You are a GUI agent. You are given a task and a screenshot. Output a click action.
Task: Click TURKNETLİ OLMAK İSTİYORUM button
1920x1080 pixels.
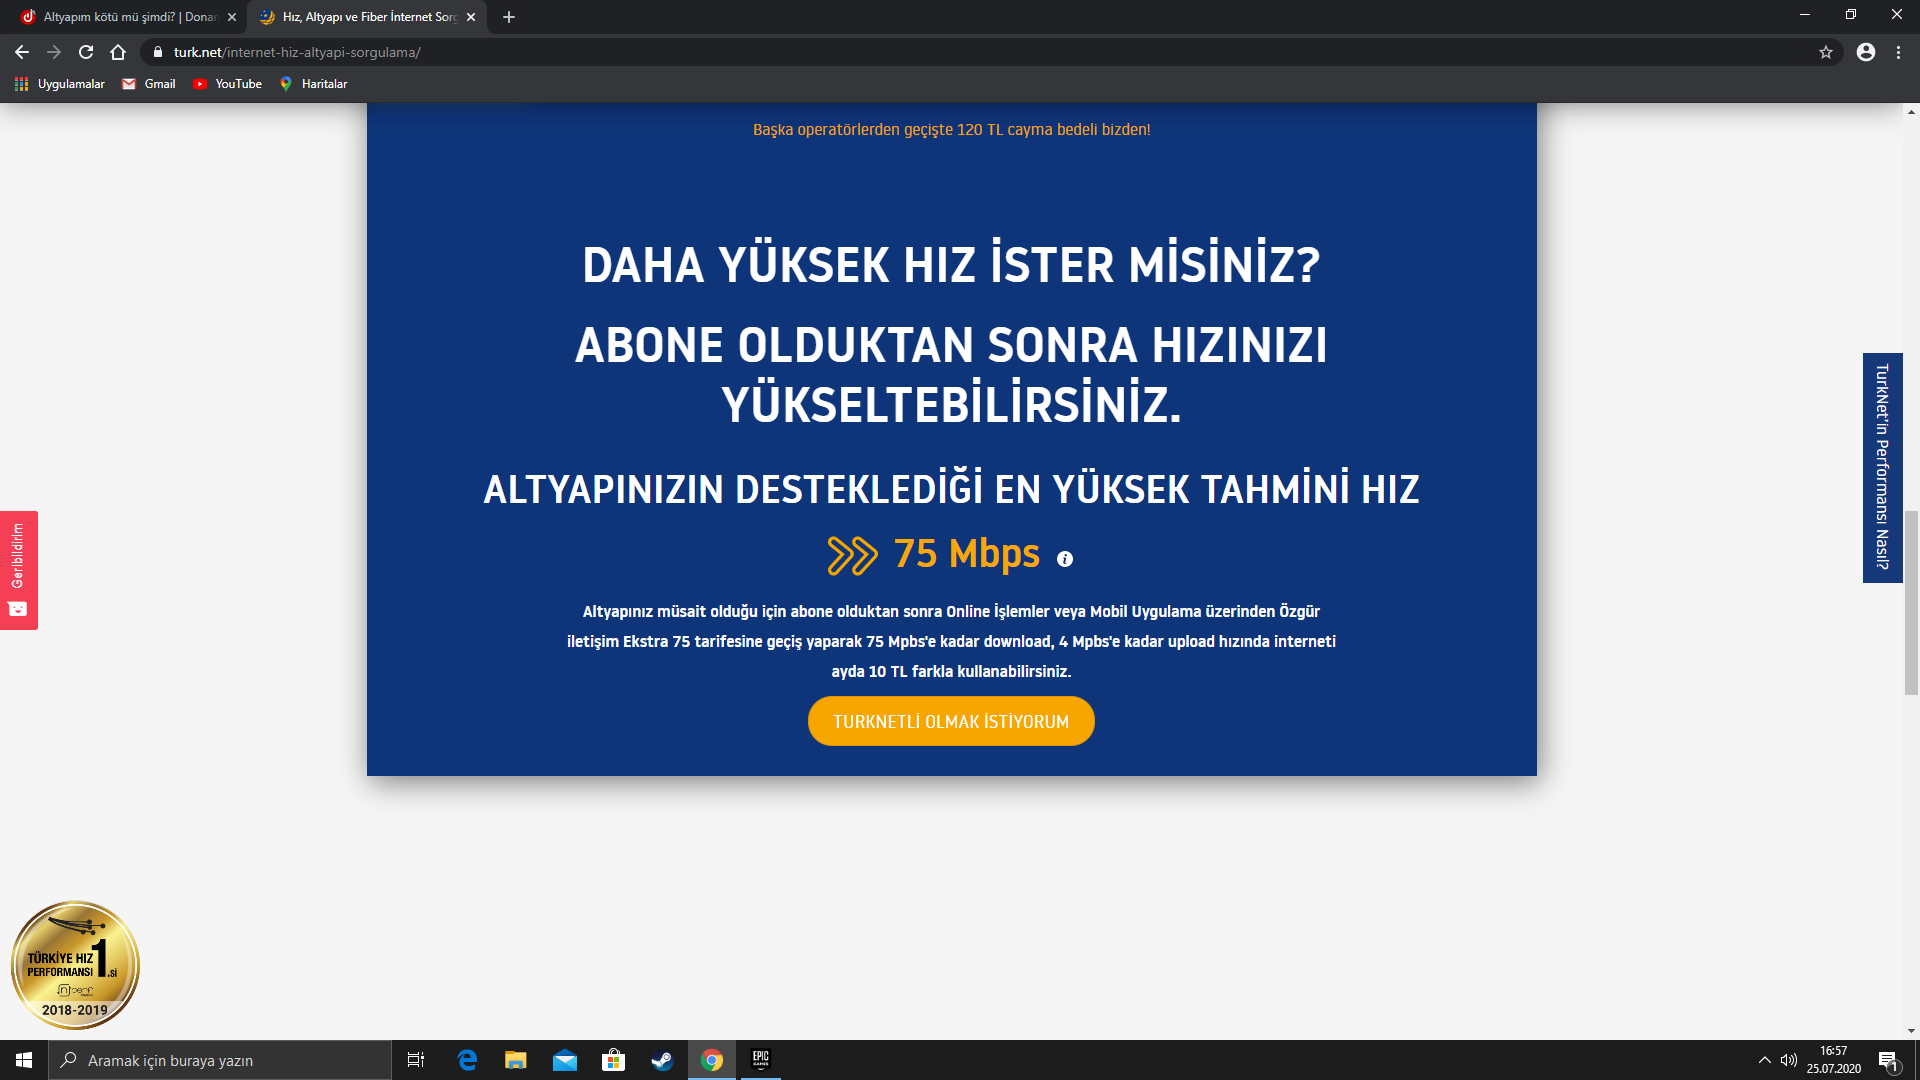950,721
